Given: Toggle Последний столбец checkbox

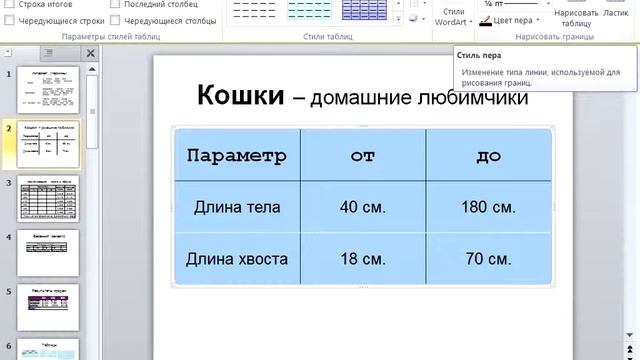Looking at the screenshot, I should [x=115, y=4].
